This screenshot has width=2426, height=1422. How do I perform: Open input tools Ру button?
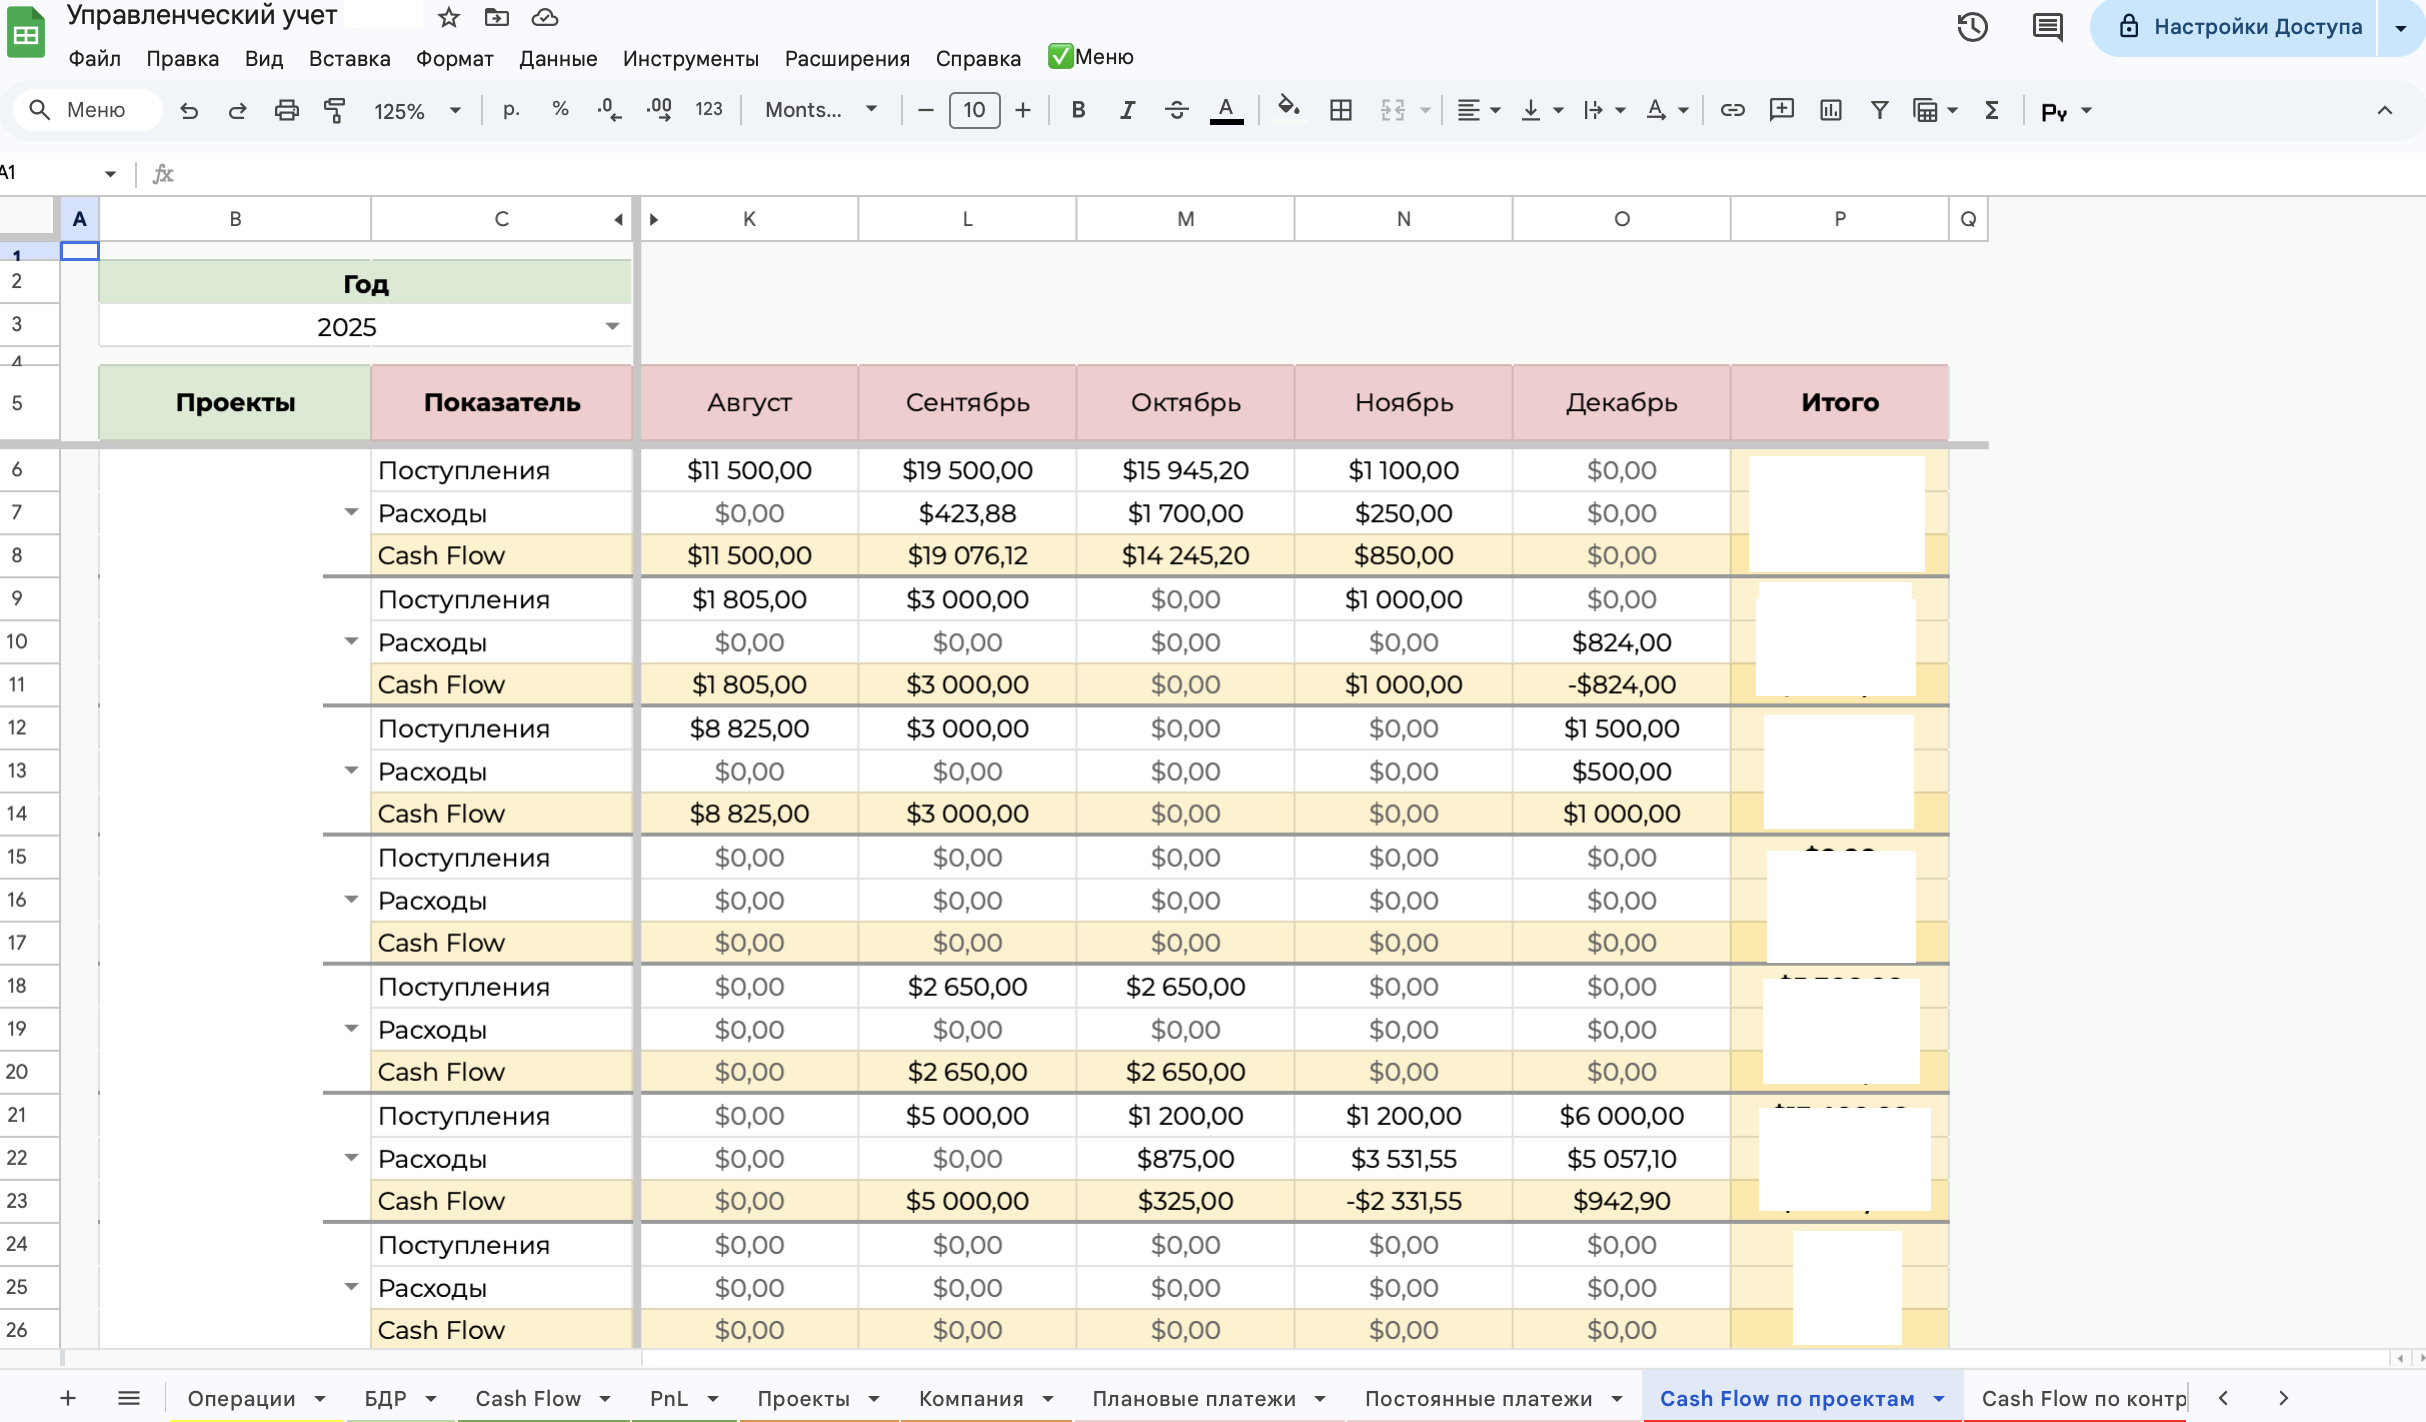point(2065,111)
